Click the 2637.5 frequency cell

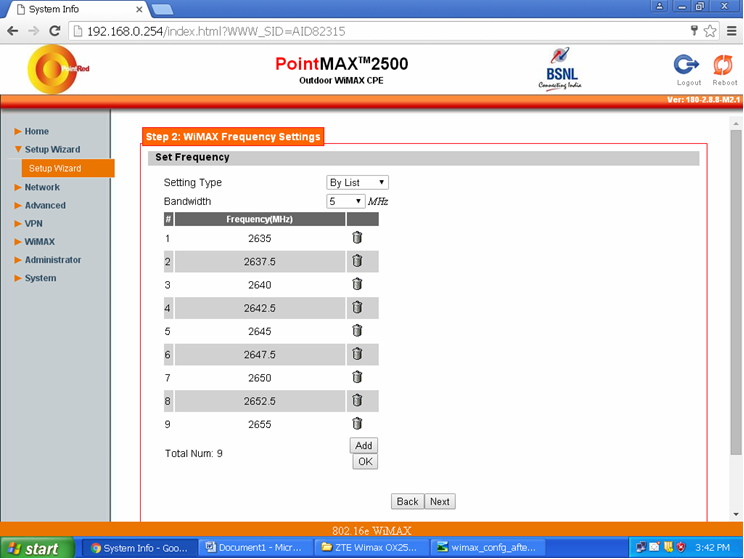[260, 262]
